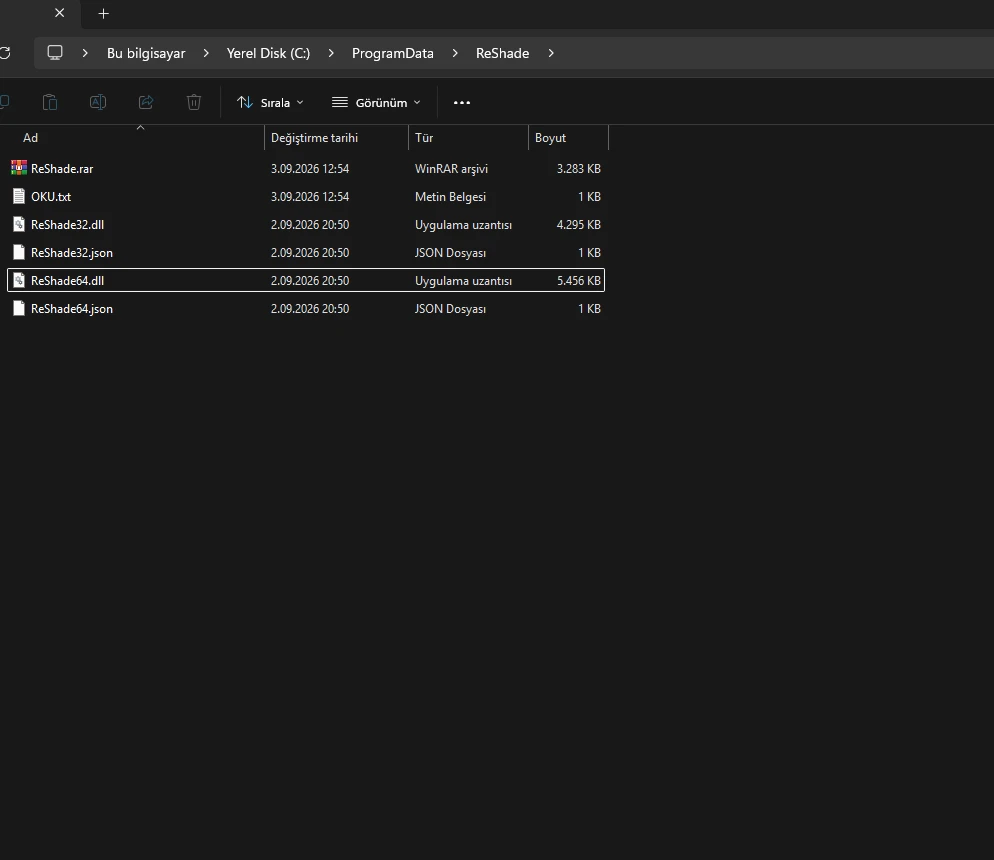The width and height of the screenshot is (994, 860).
Task: Expand the chevron after ProgramData
Action: pyautogui.click(x=455, y=53)
